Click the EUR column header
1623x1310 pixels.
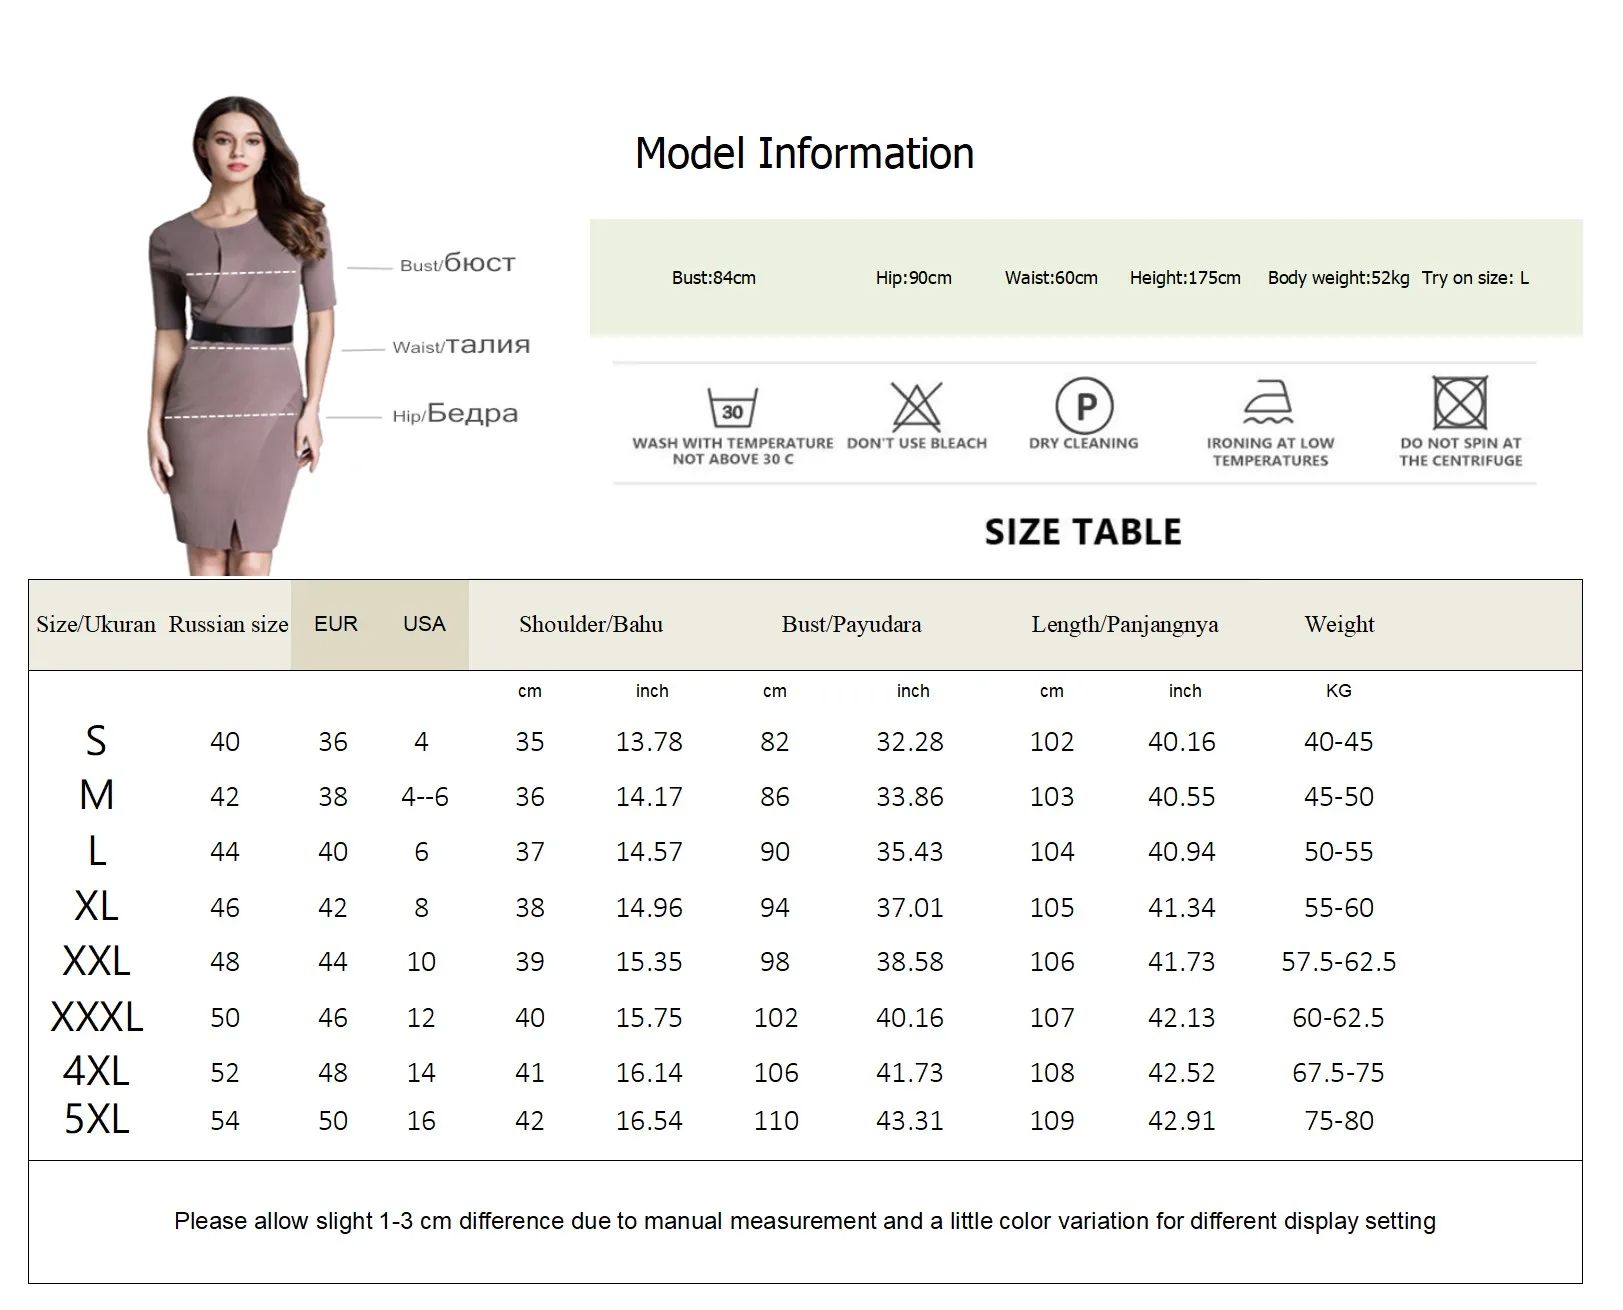point(336,624)
